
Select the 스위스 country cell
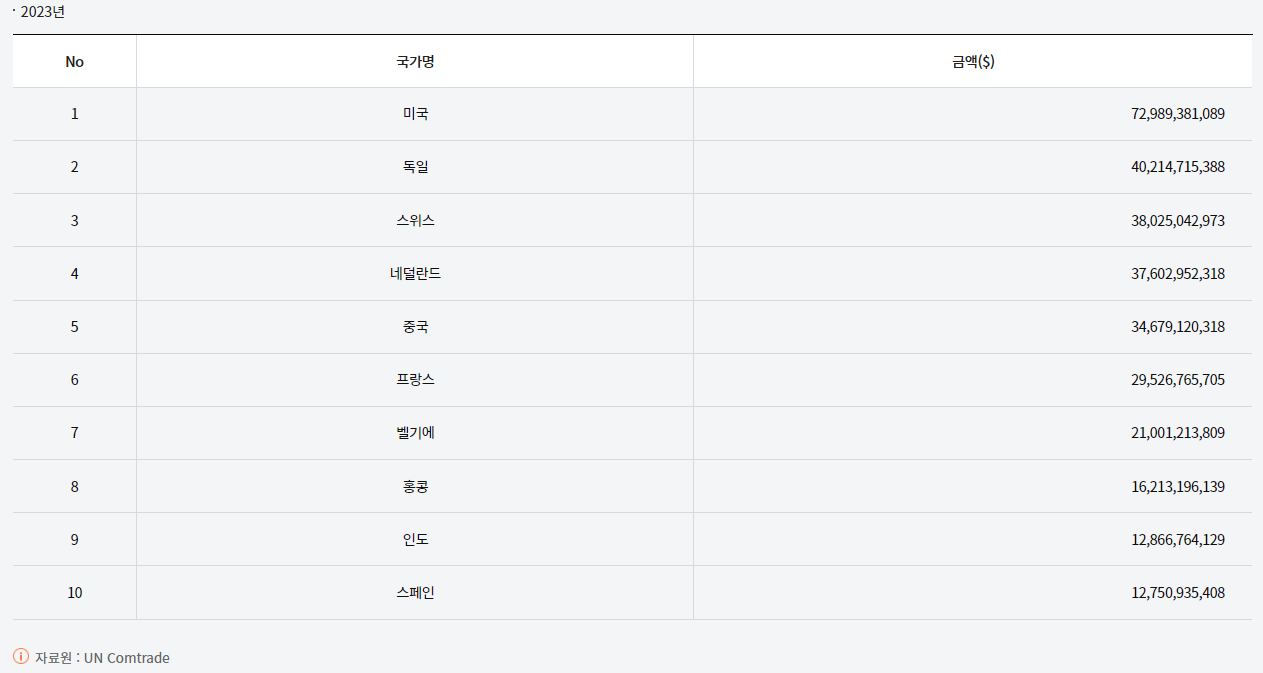click(x=415, y=220)
